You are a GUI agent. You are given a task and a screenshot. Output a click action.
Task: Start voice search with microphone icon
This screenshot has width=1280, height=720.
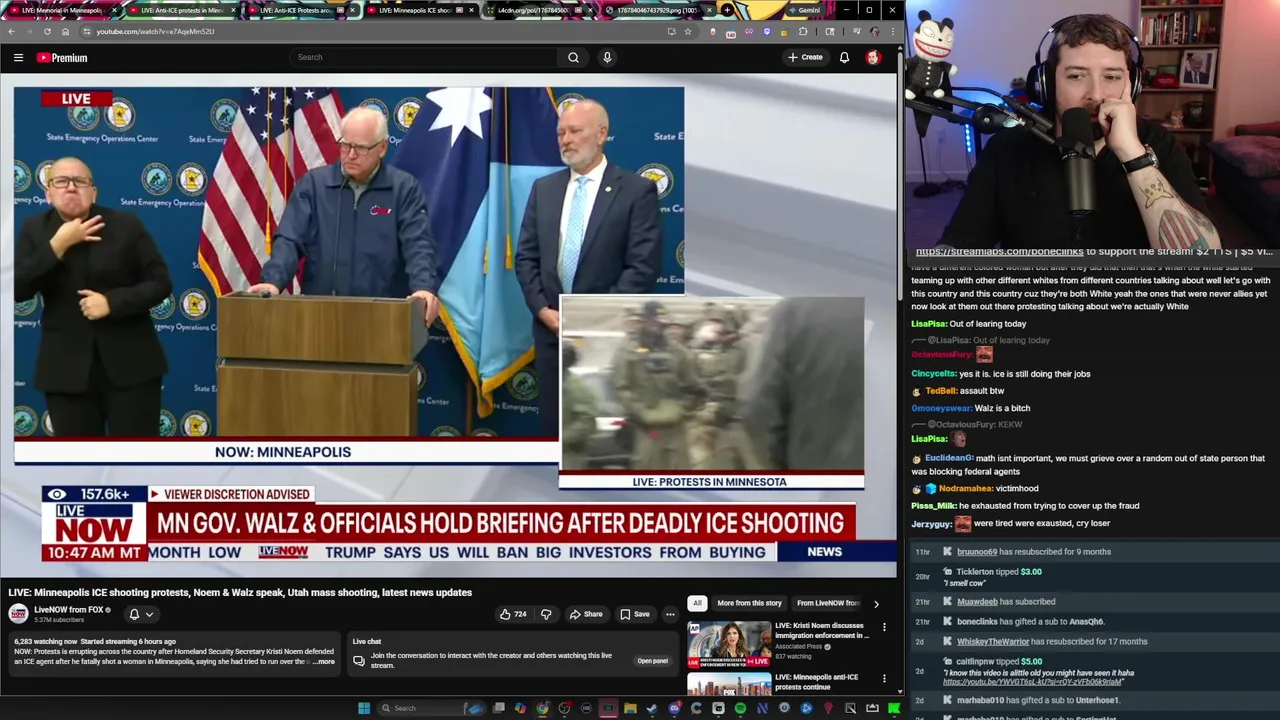[x=607, y=57]
